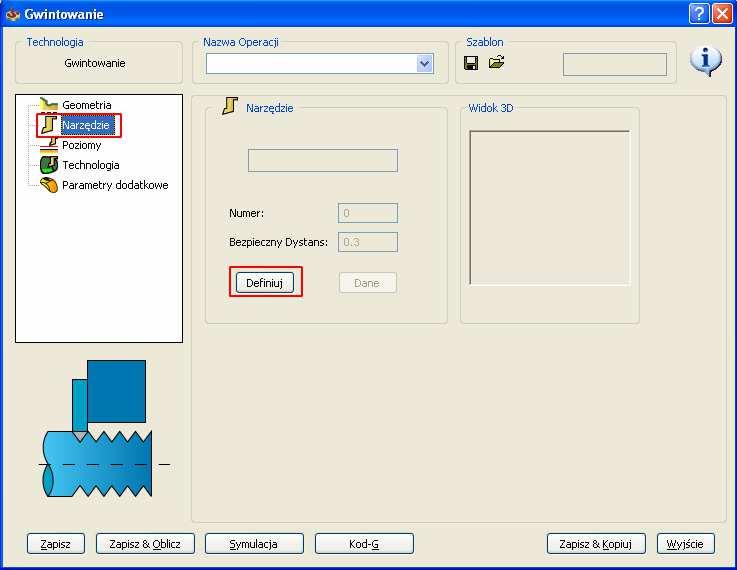The image size is (737, 570).
Task: Select Narzędzie in the operation tree
Action: click(x=87, y=125)
